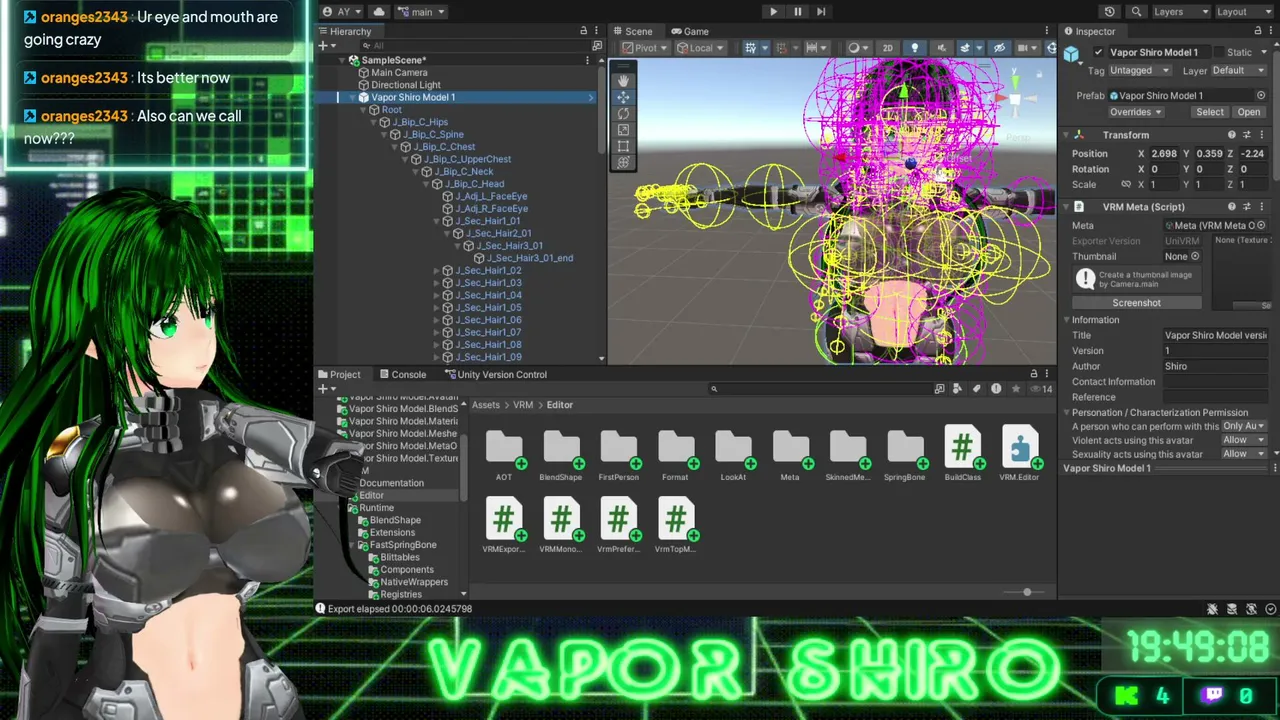Collapse the Transform component foldout

[x=1067, y=135]
